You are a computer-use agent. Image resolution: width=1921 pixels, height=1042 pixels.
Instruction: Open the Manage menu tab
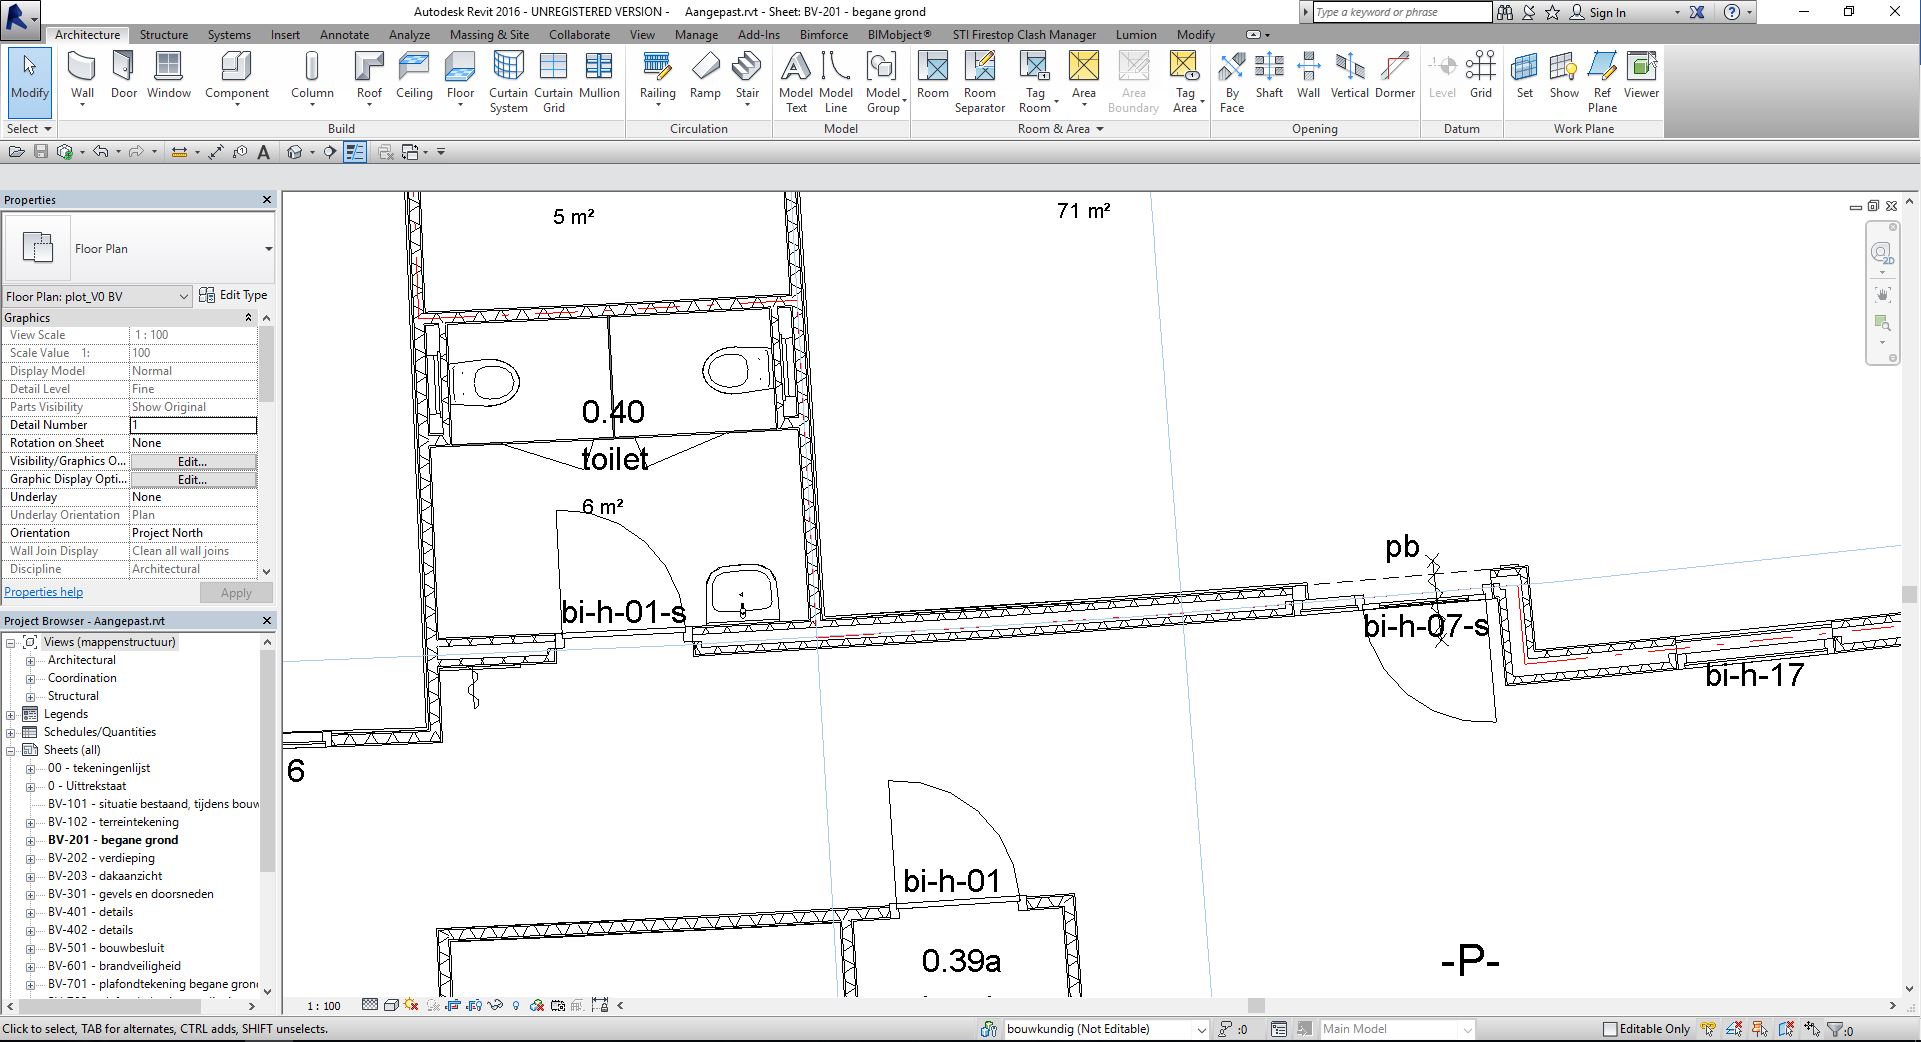(x=696, y=34)
